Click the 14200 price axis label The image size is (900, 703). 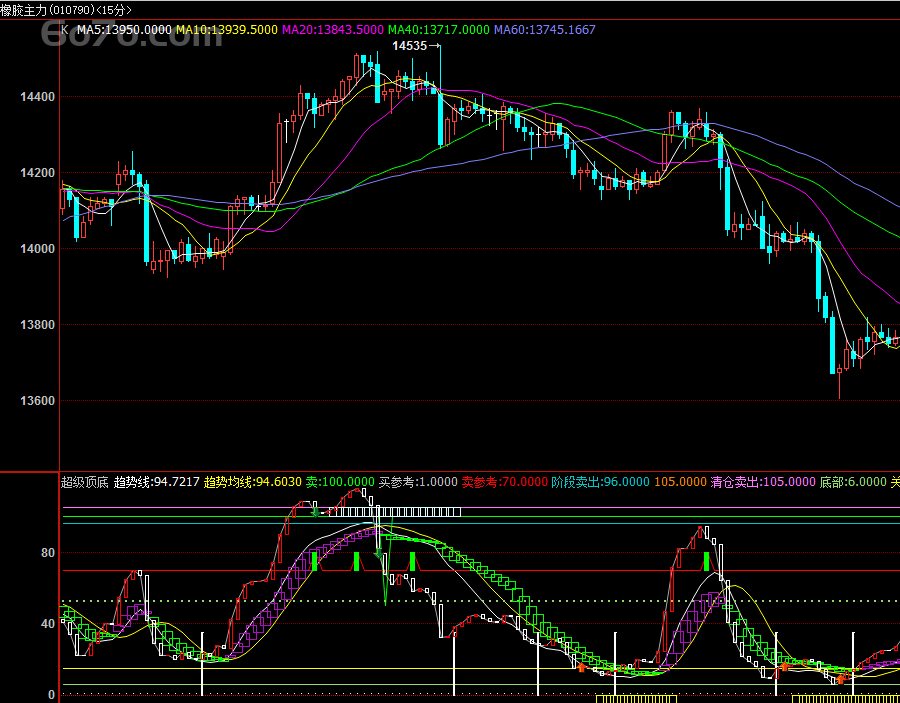(37, 173)
